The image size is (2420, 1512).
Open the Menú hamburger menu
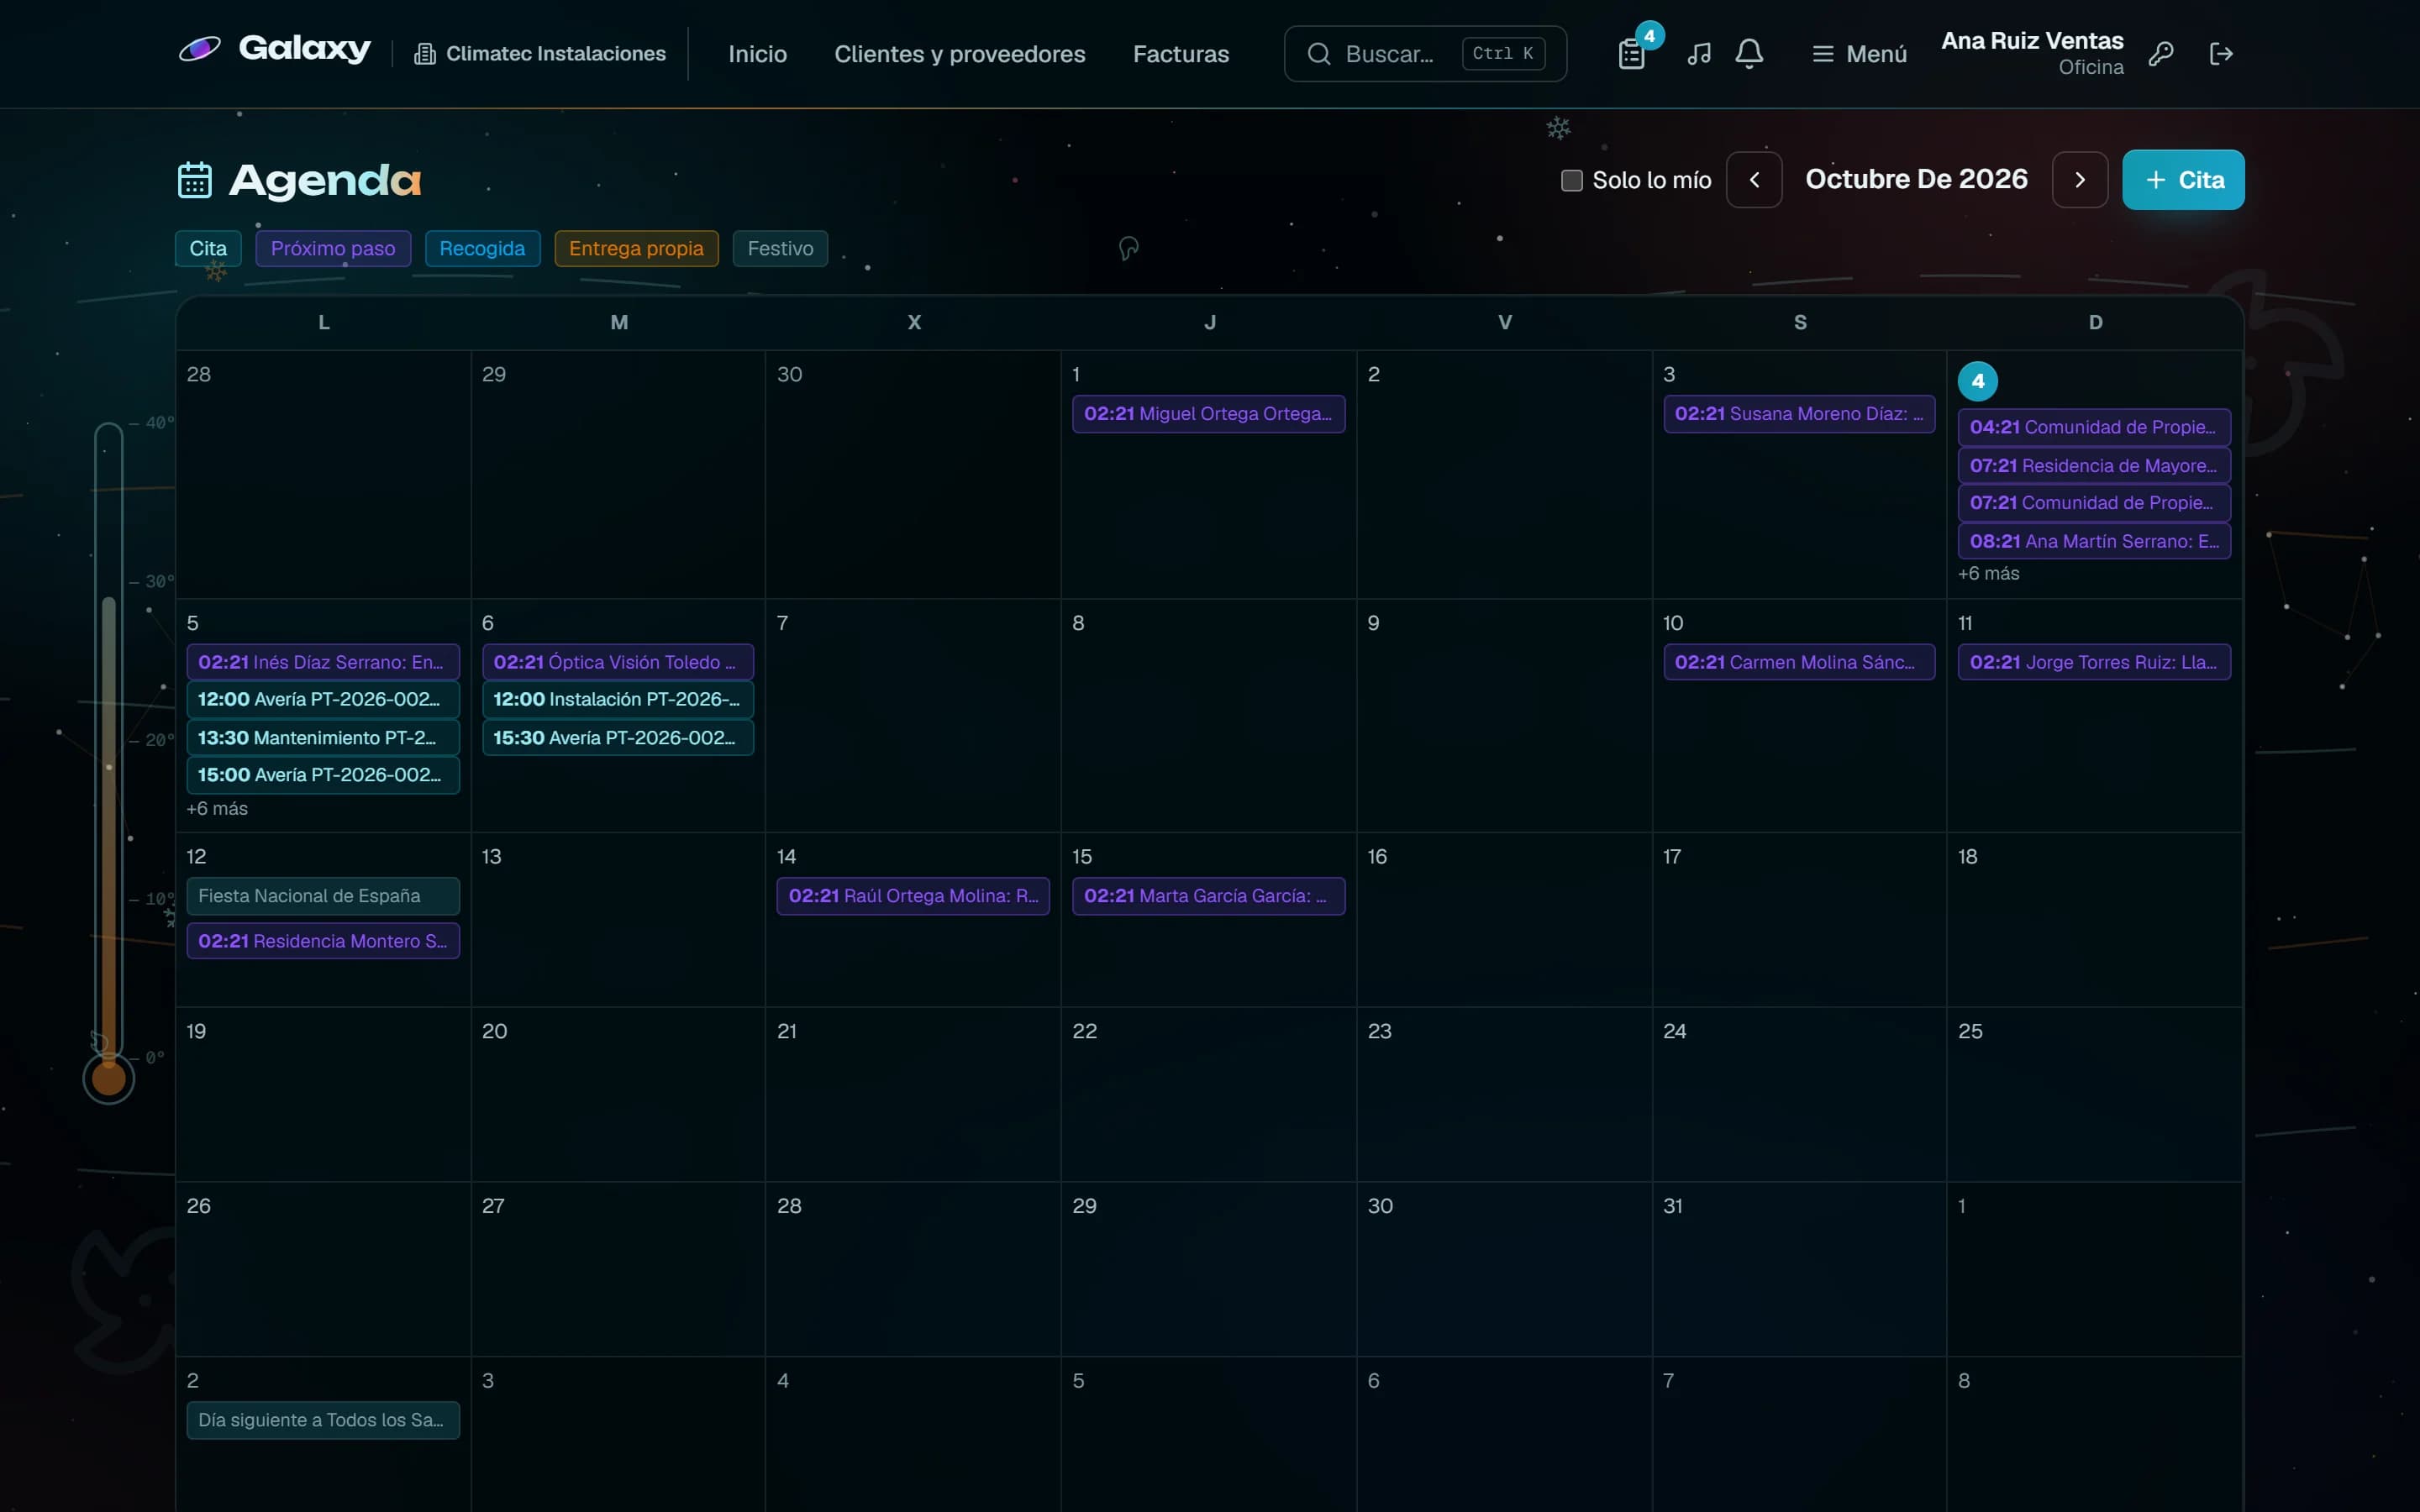(x=1859, y=54)
